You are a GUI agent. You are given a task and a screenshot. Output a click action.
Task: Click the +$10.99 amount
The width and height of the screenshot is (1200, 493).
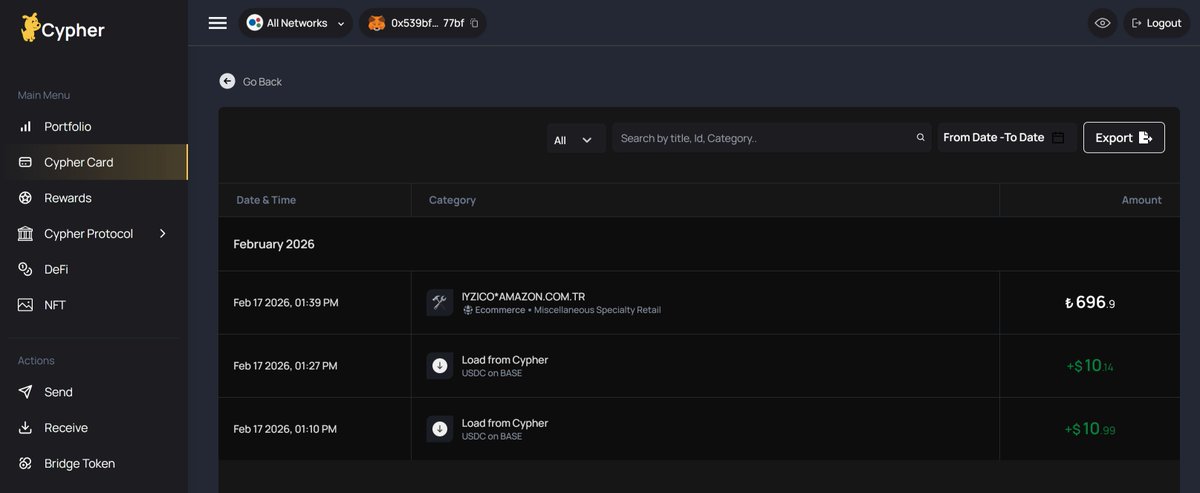coord(1090,429)
